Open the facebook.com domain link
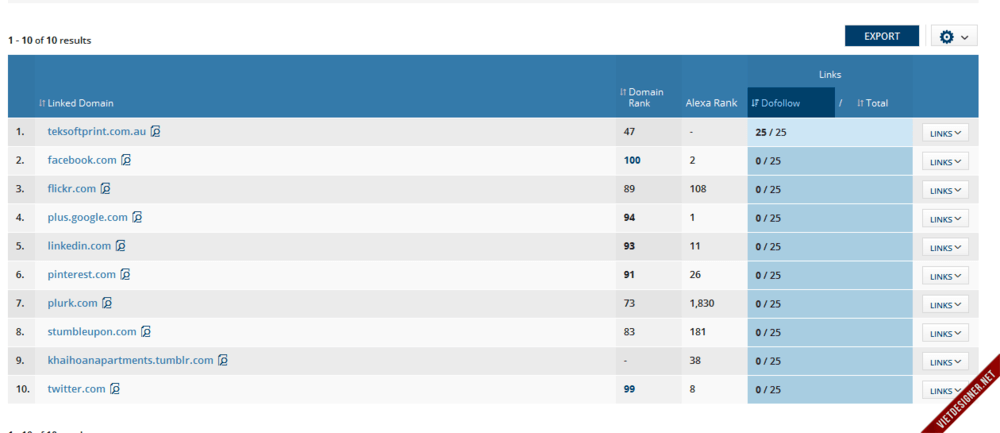The width and height of the screenshot is (1000, 433). pos(82,160)
